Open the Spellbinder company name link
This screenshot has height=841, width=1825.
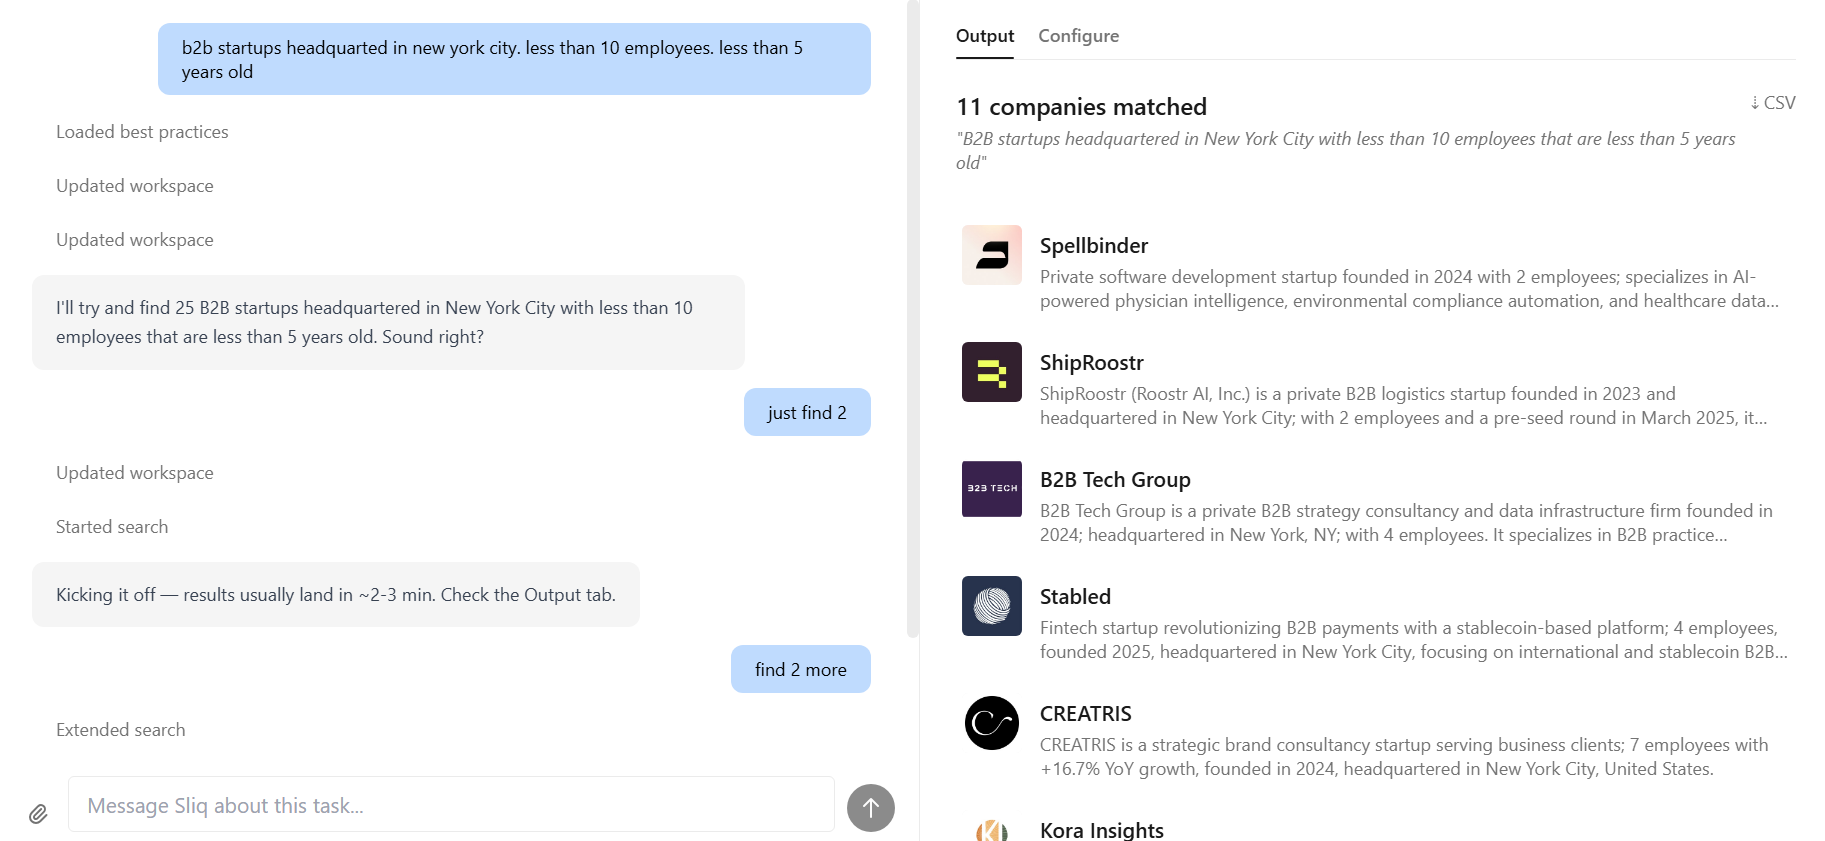(1093, 246)
